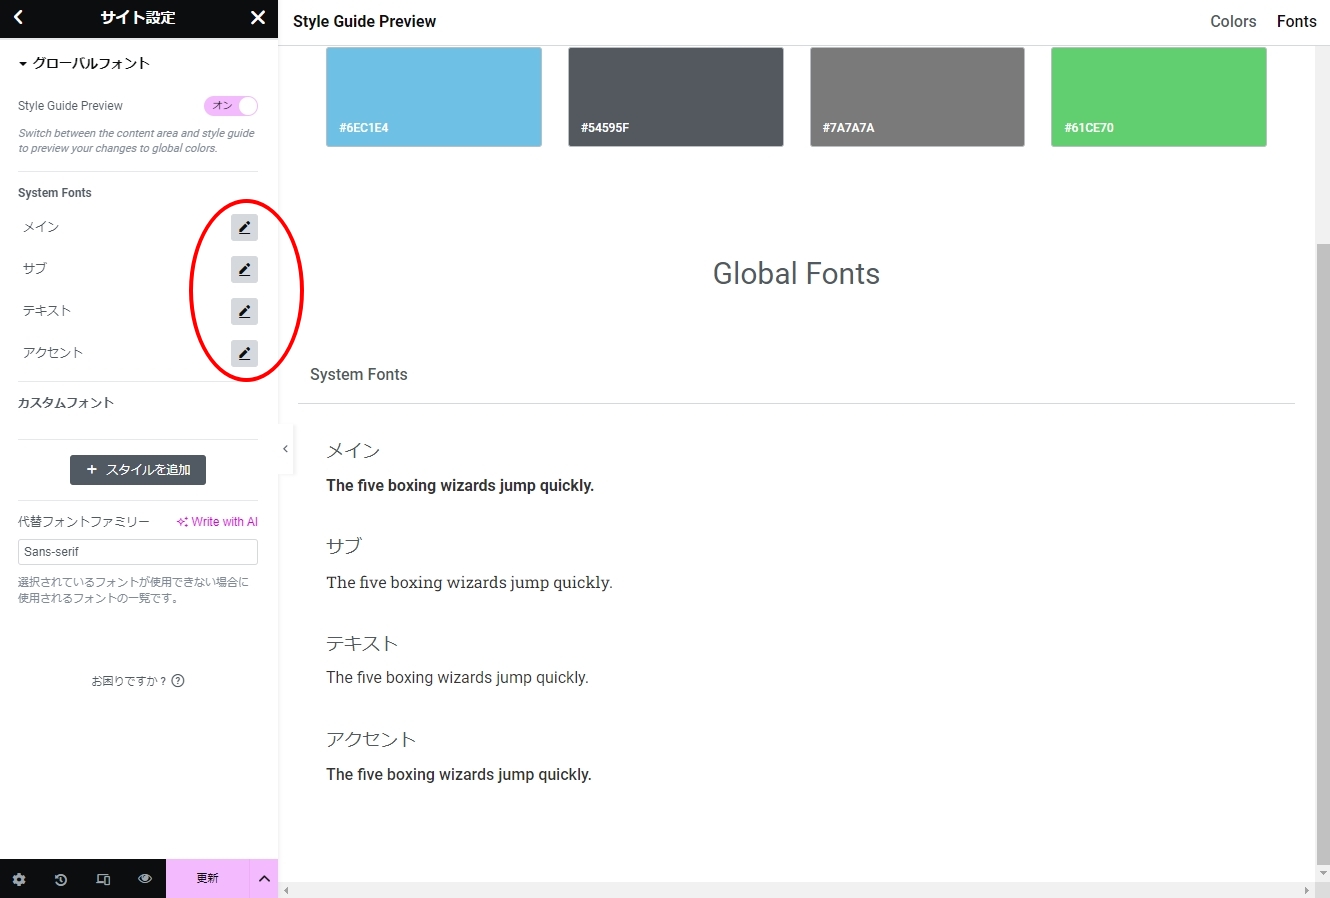Open the revision history icon
Screen dimensions: 1330x898
point(61,879)
